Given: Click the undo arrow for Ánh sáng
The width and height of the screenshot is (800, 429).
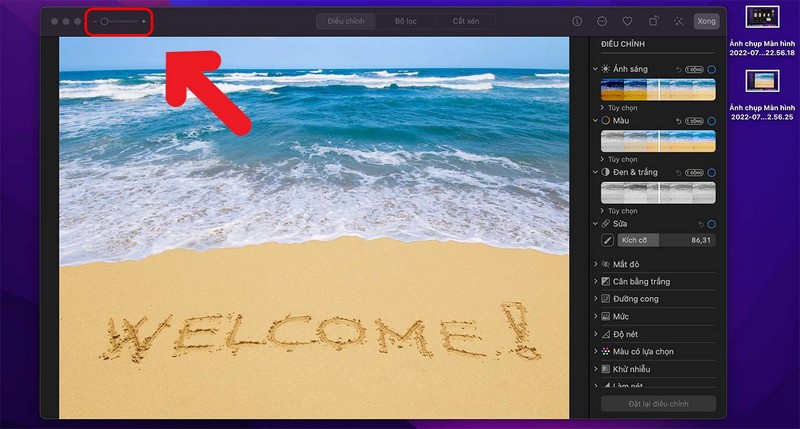Looking at the screenshot, I should [678, 69].
